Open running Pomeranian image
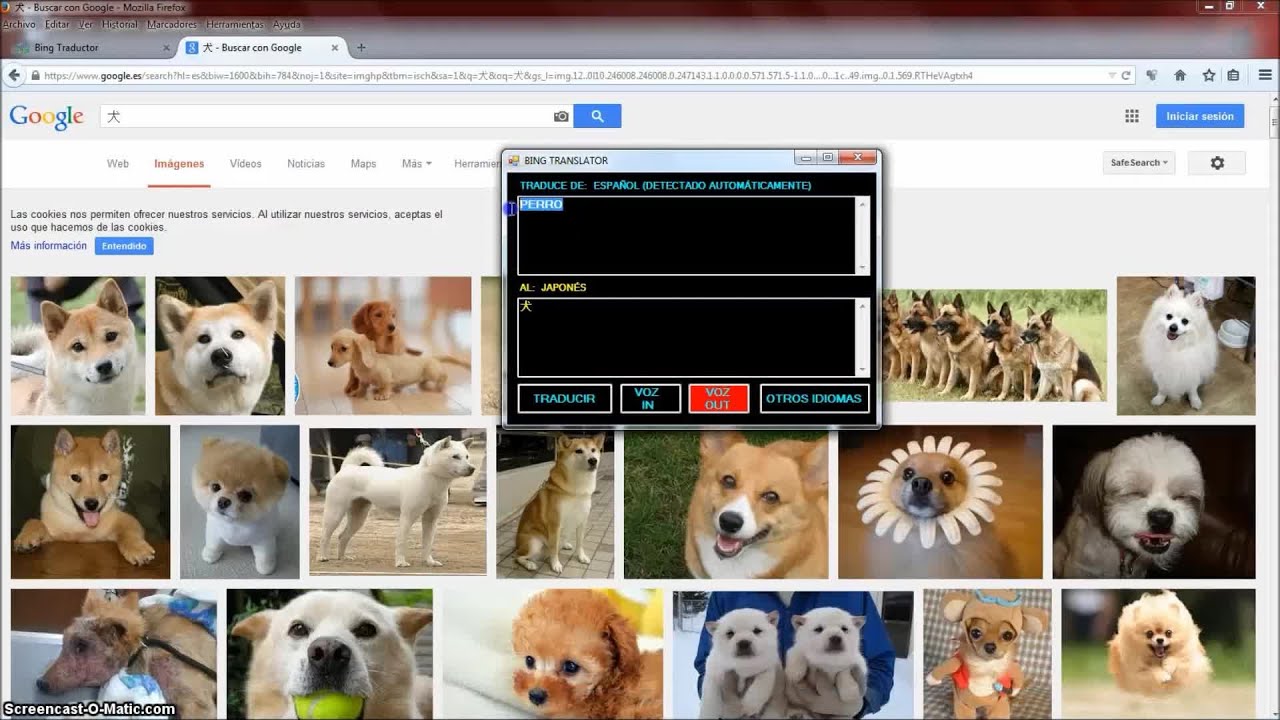 click(x=1158, y=654)
